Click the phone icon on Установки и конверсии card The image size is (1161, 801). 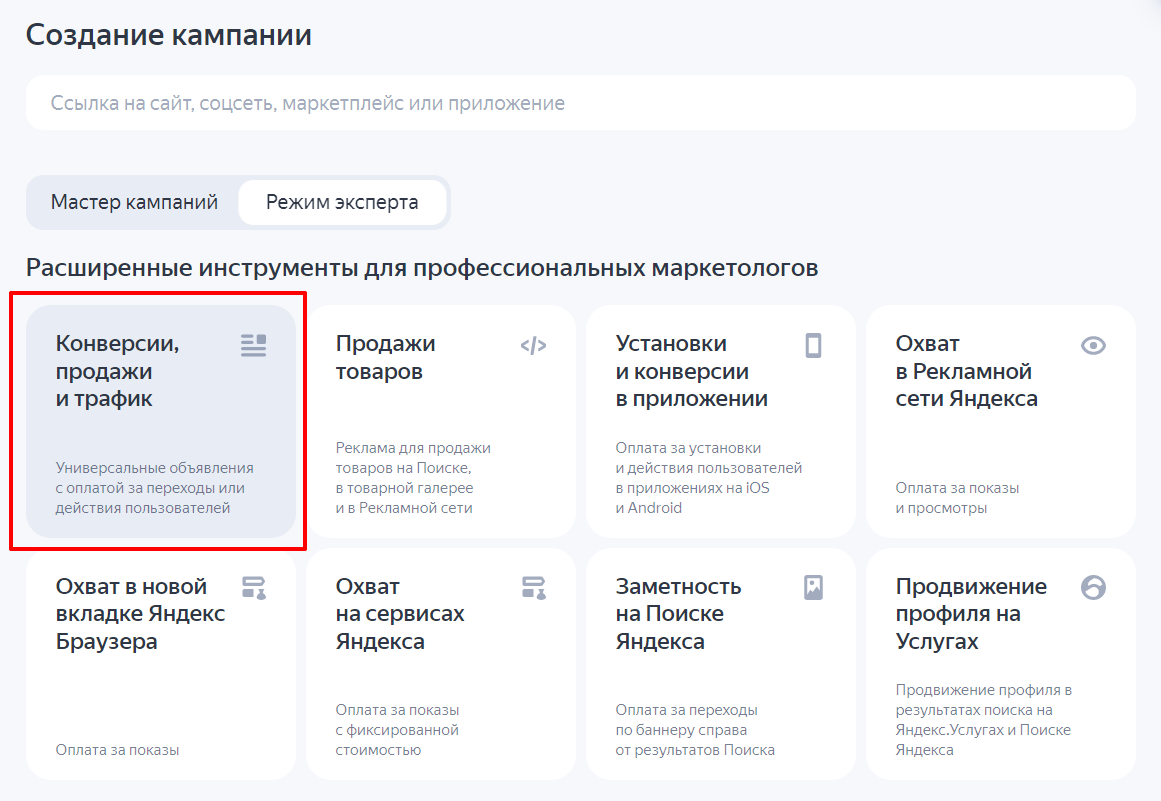[x=813, y=345]
